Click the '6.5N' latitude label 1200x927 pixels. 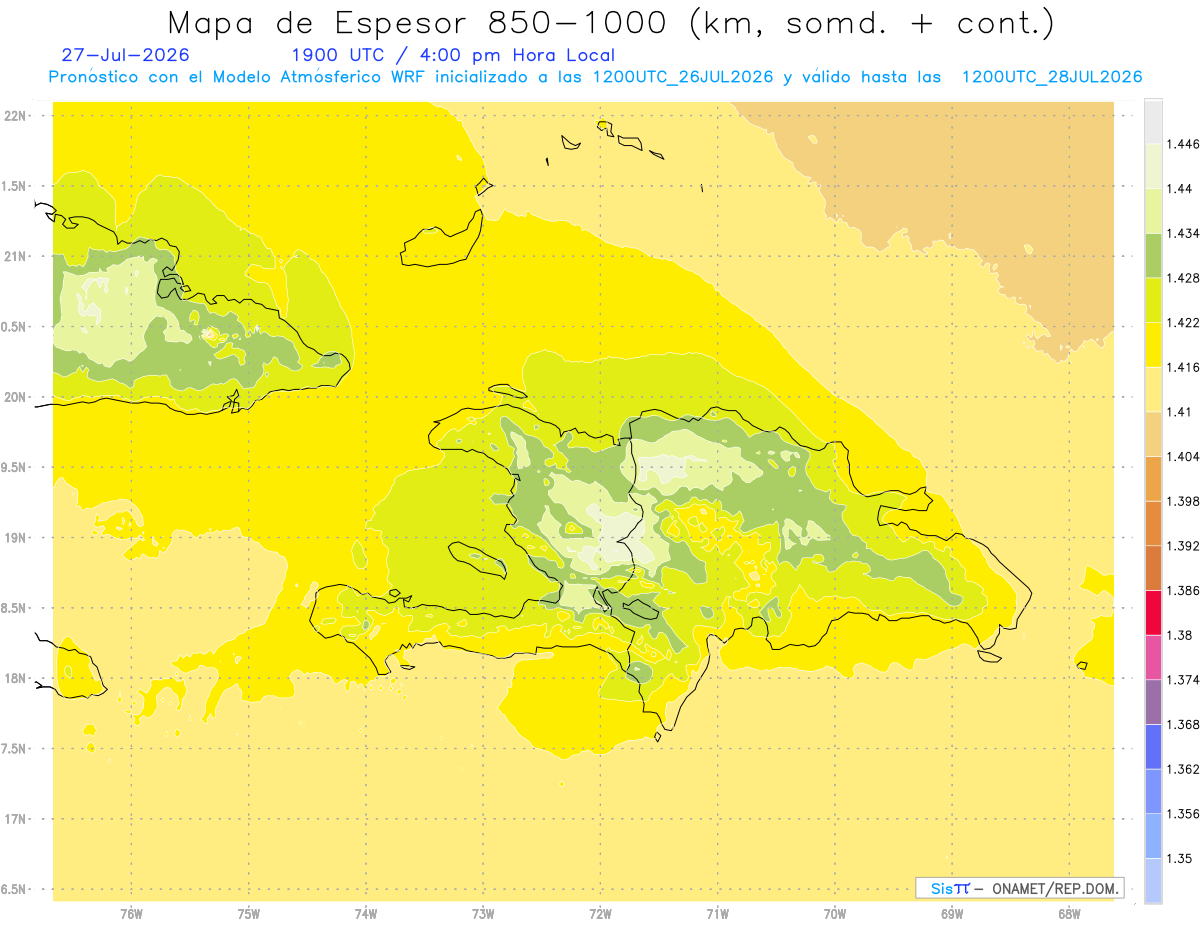coord(15,889)
